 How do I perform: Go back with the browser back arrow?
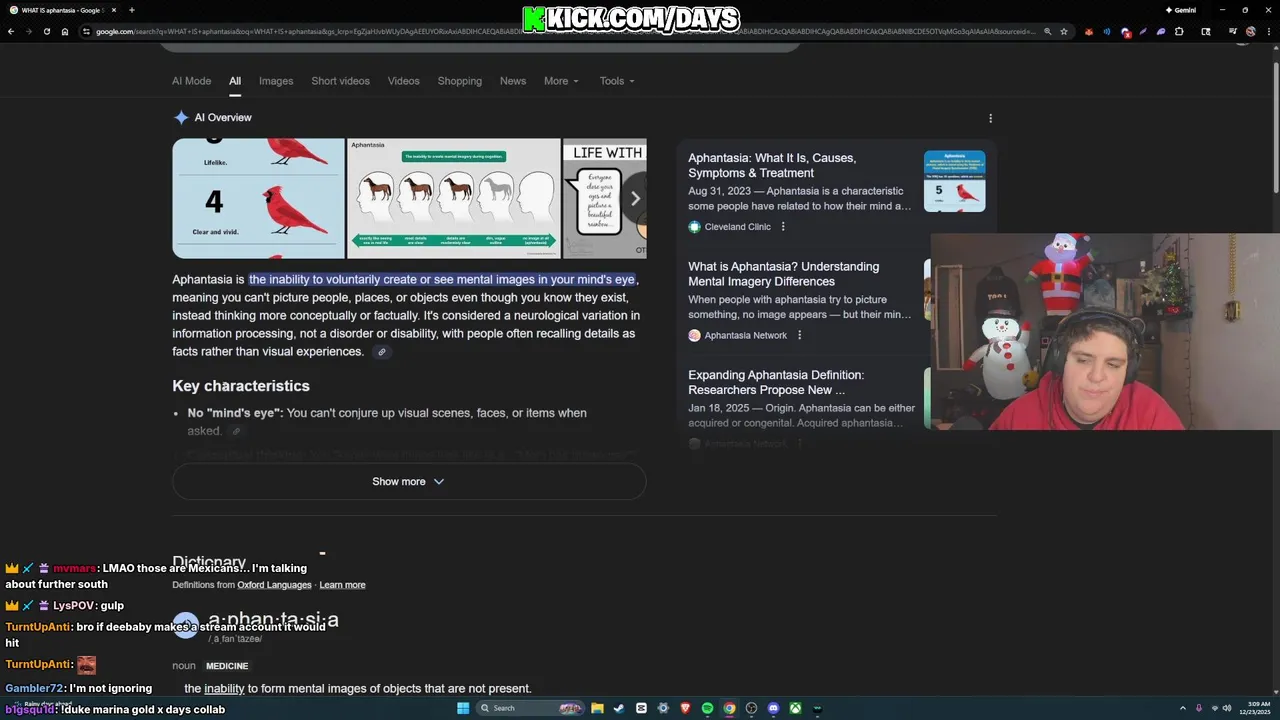(11, 32)
